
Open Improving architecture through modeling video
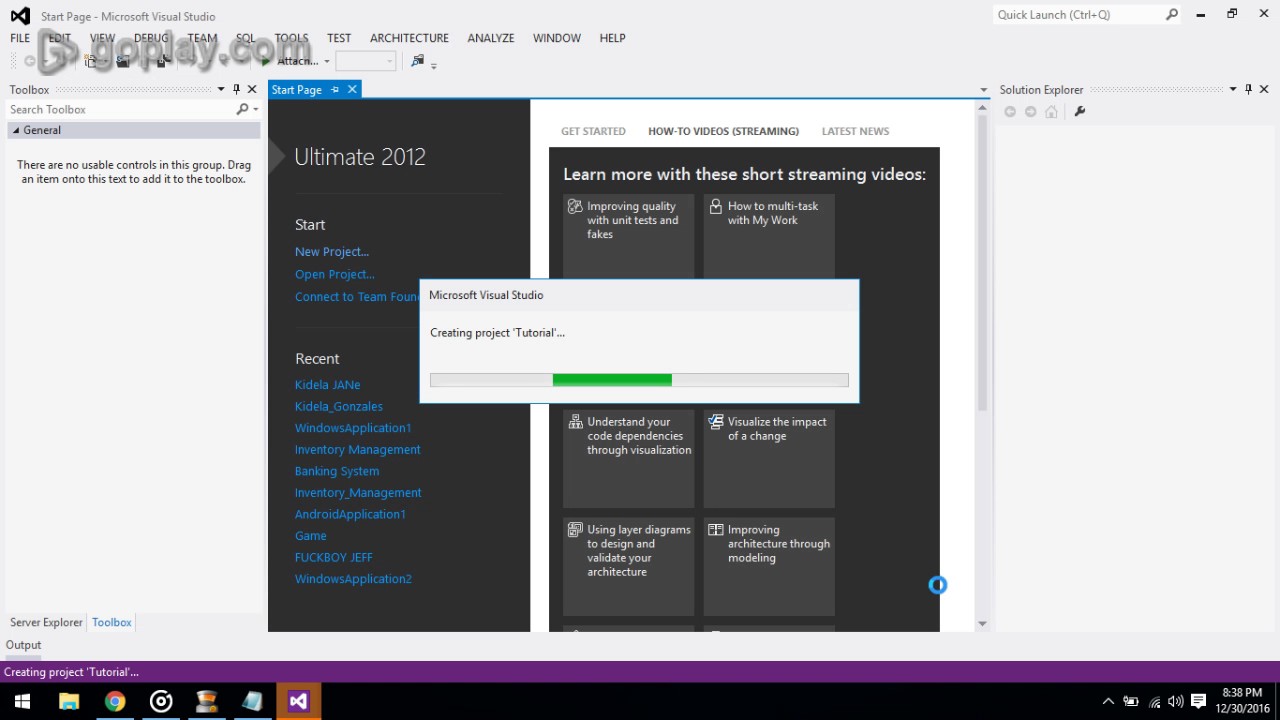tap(769, 566)
